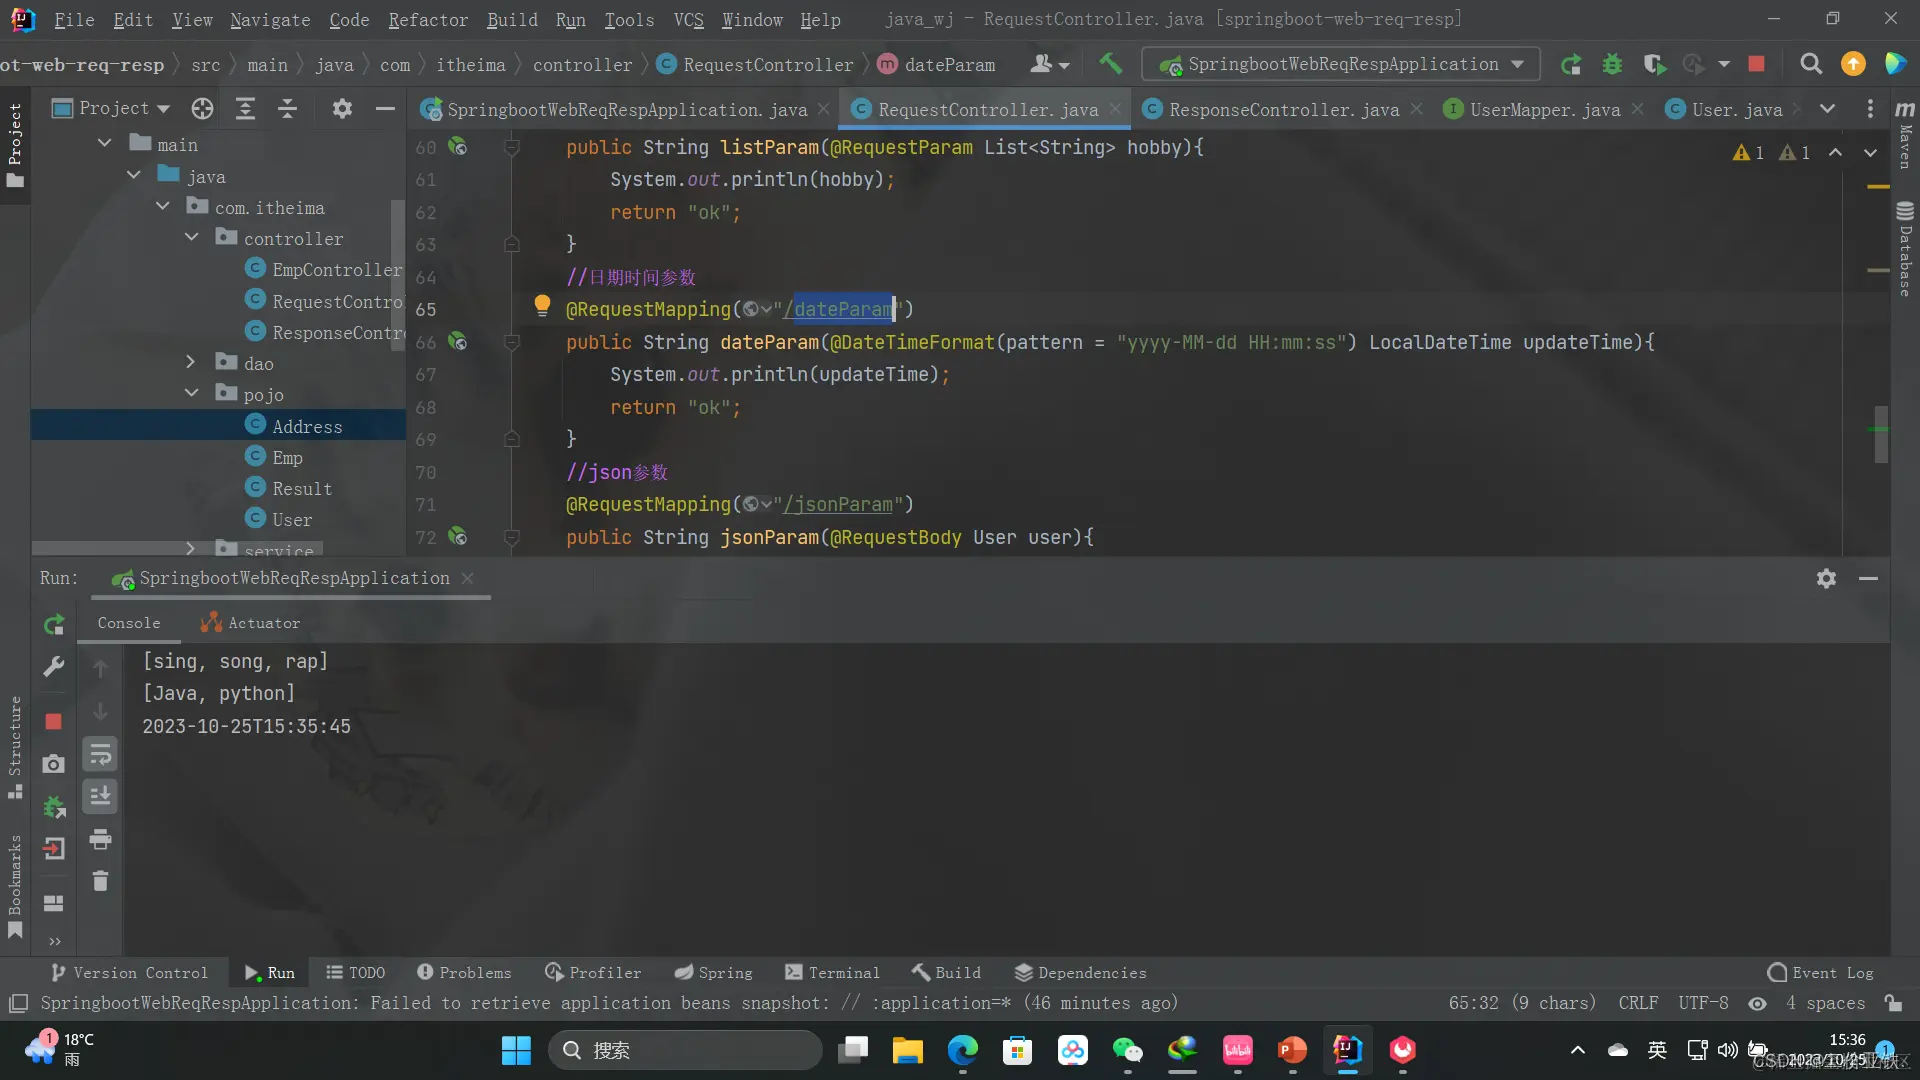Collapse the pojo folder in project tree

191,394
